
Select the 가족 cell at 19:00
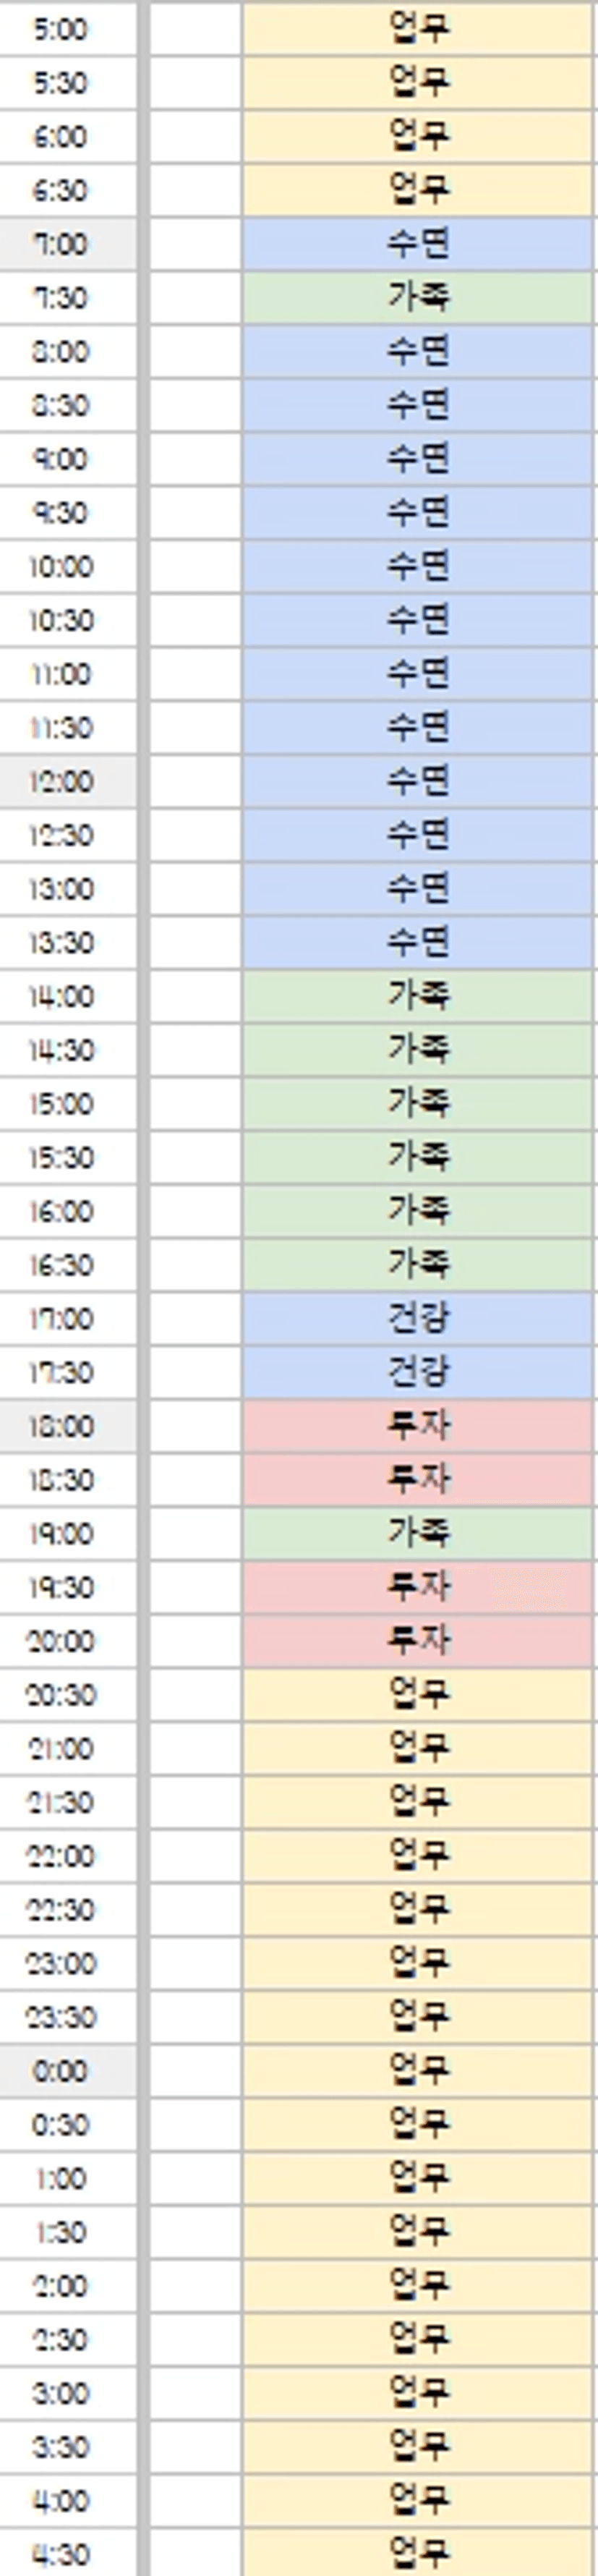coord(417,1533)
